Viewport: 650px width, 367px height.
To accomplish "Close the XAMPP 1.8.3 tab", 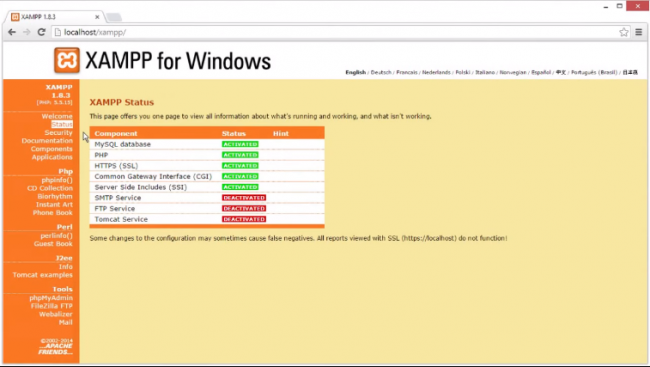I will (x=97, y=17).
